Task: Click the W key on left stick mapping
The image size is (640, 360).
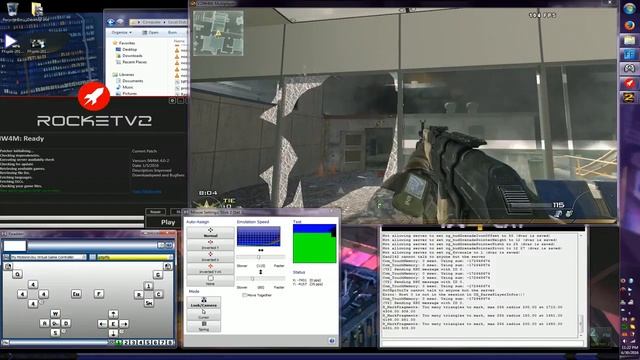Action: coord(55,313)
